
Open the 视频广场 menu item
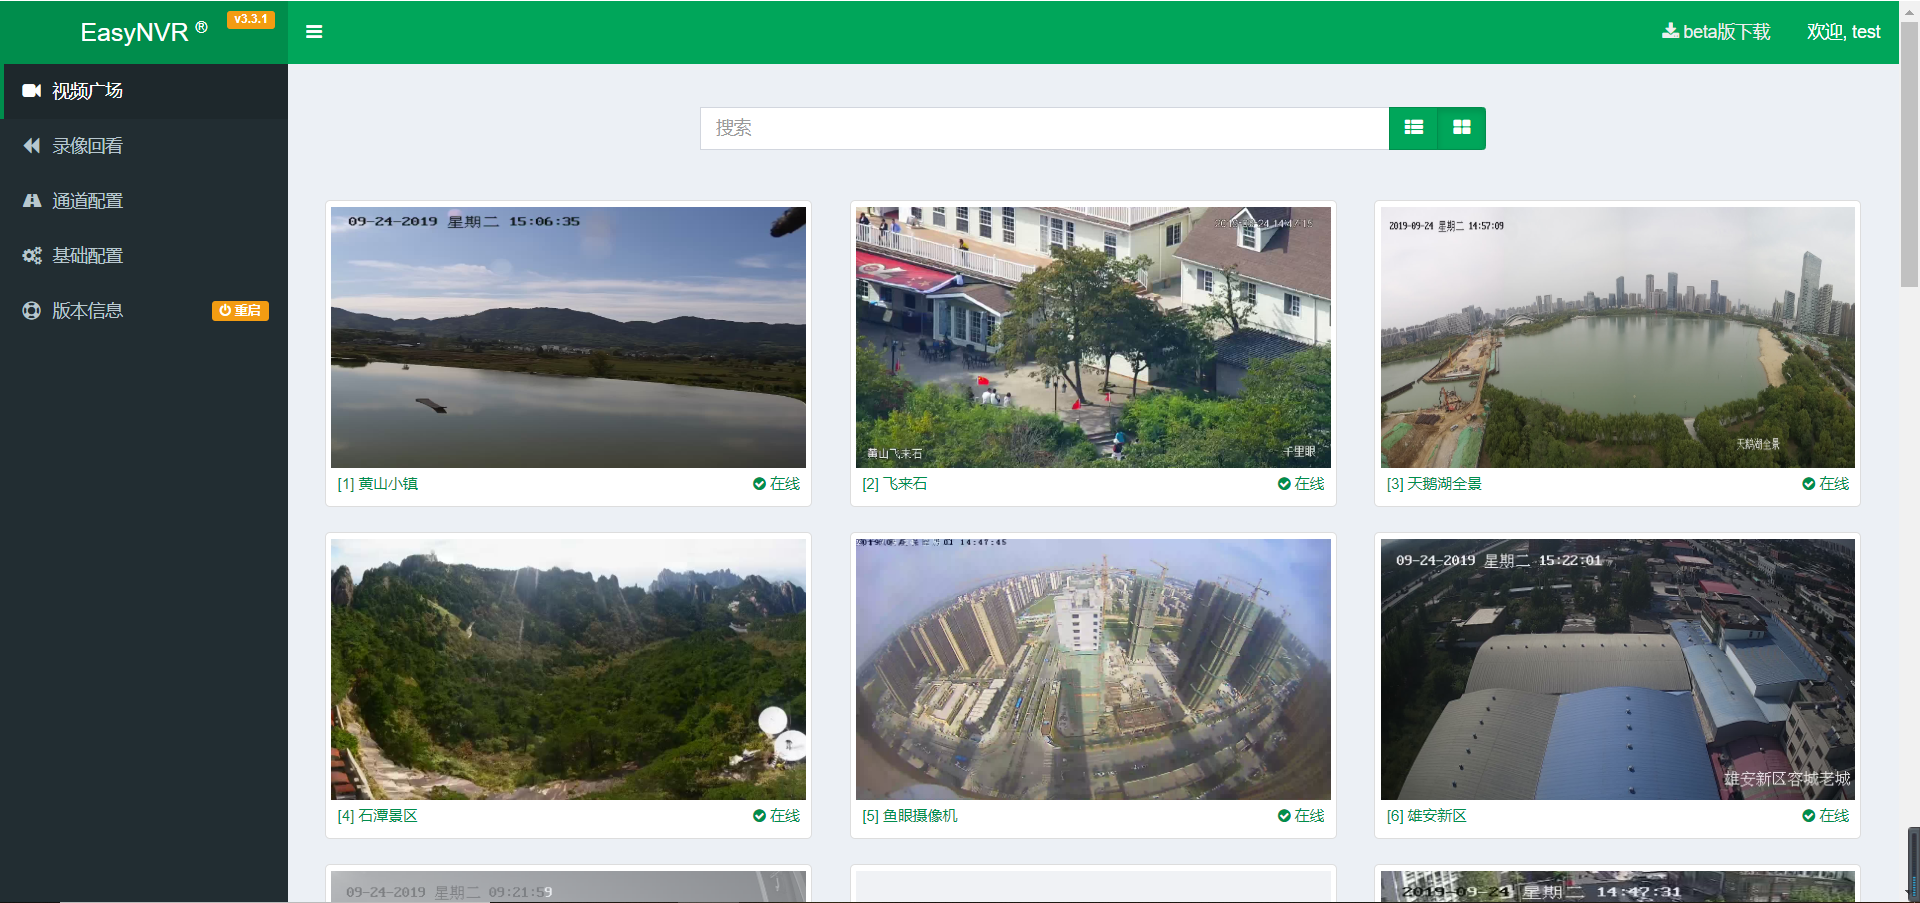(146, 91)
